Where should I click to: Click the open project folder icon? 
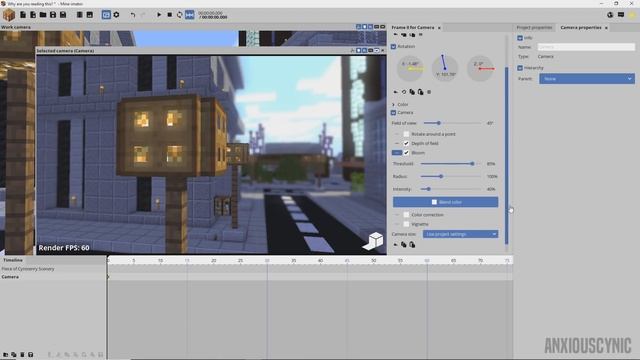(43, 15)
